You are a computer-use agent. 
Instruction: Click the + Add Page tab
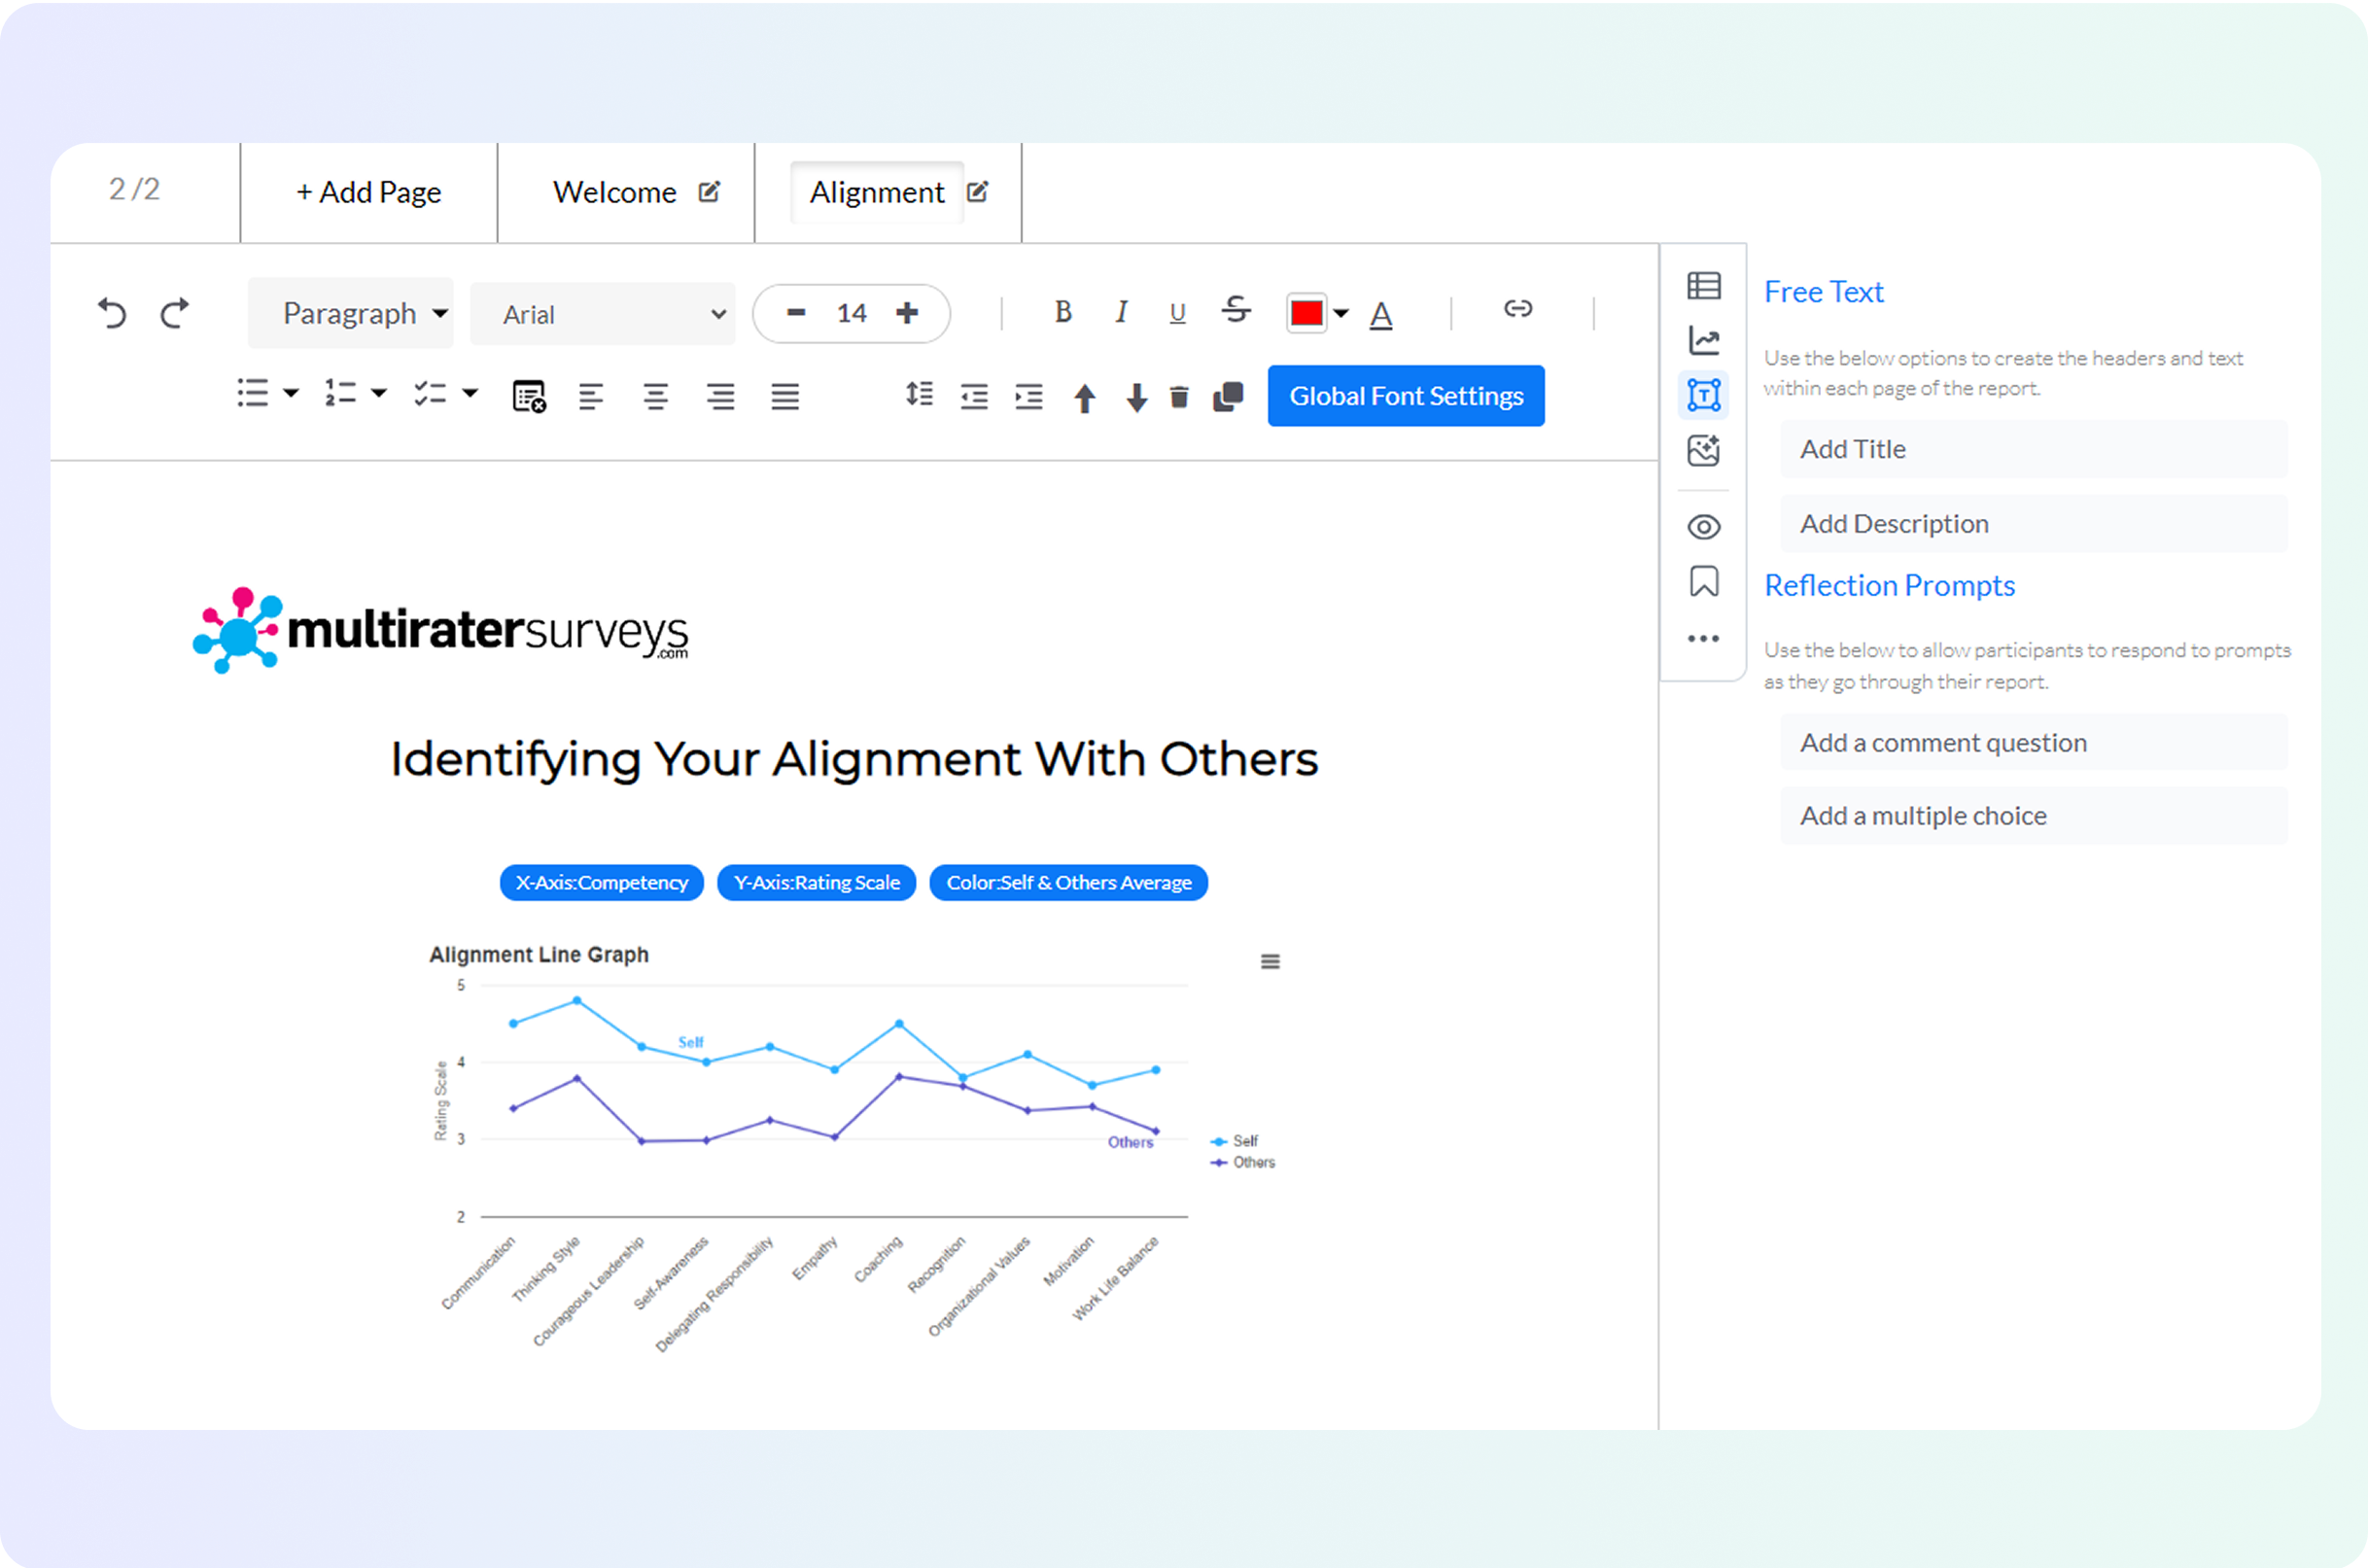click(369, 192)
